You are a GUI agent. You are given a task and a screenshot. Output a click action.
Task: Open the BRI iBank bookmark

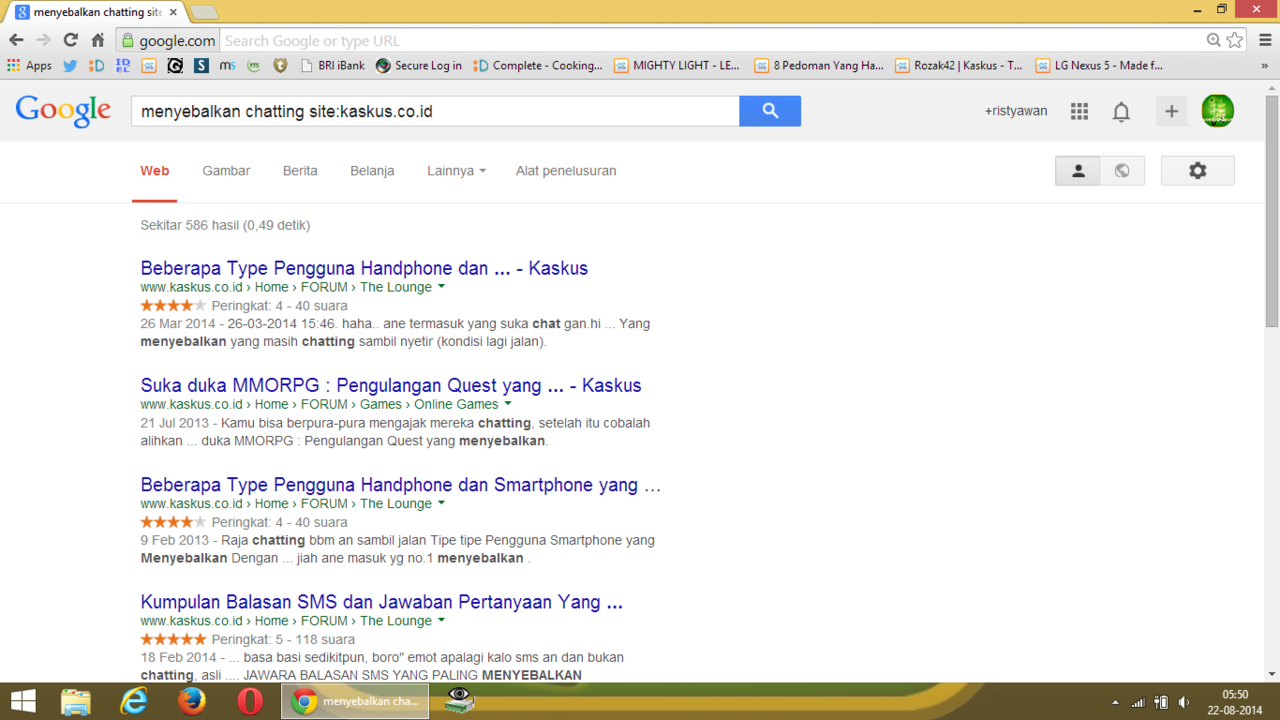[332, 65]
